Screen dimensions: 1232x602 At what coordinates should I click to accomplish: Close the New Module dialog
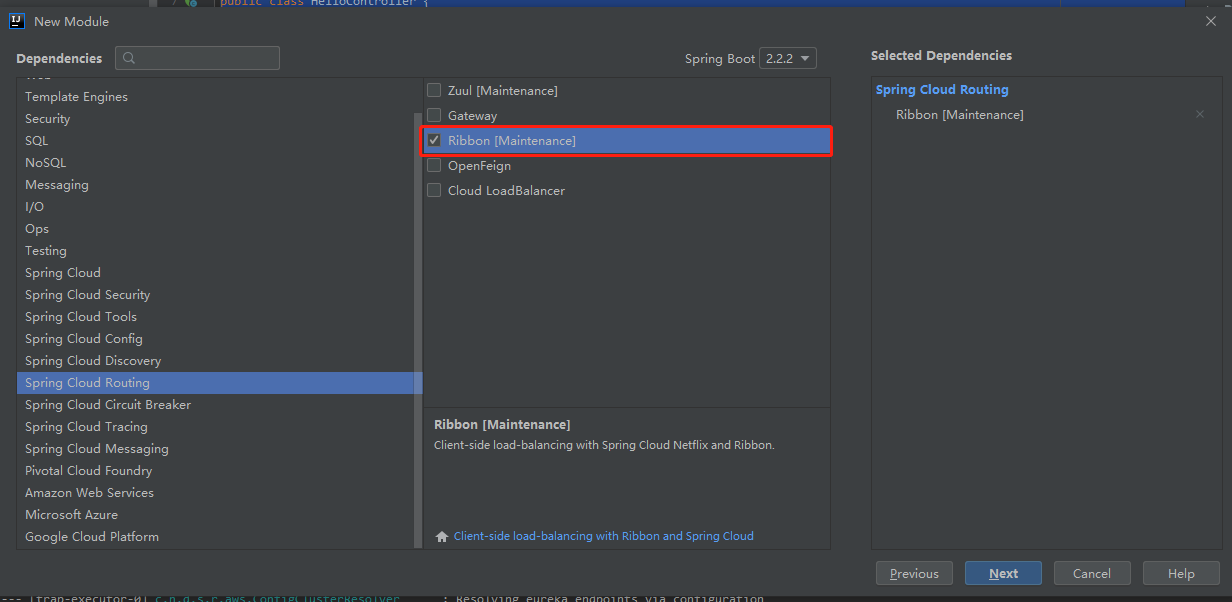1211,21
